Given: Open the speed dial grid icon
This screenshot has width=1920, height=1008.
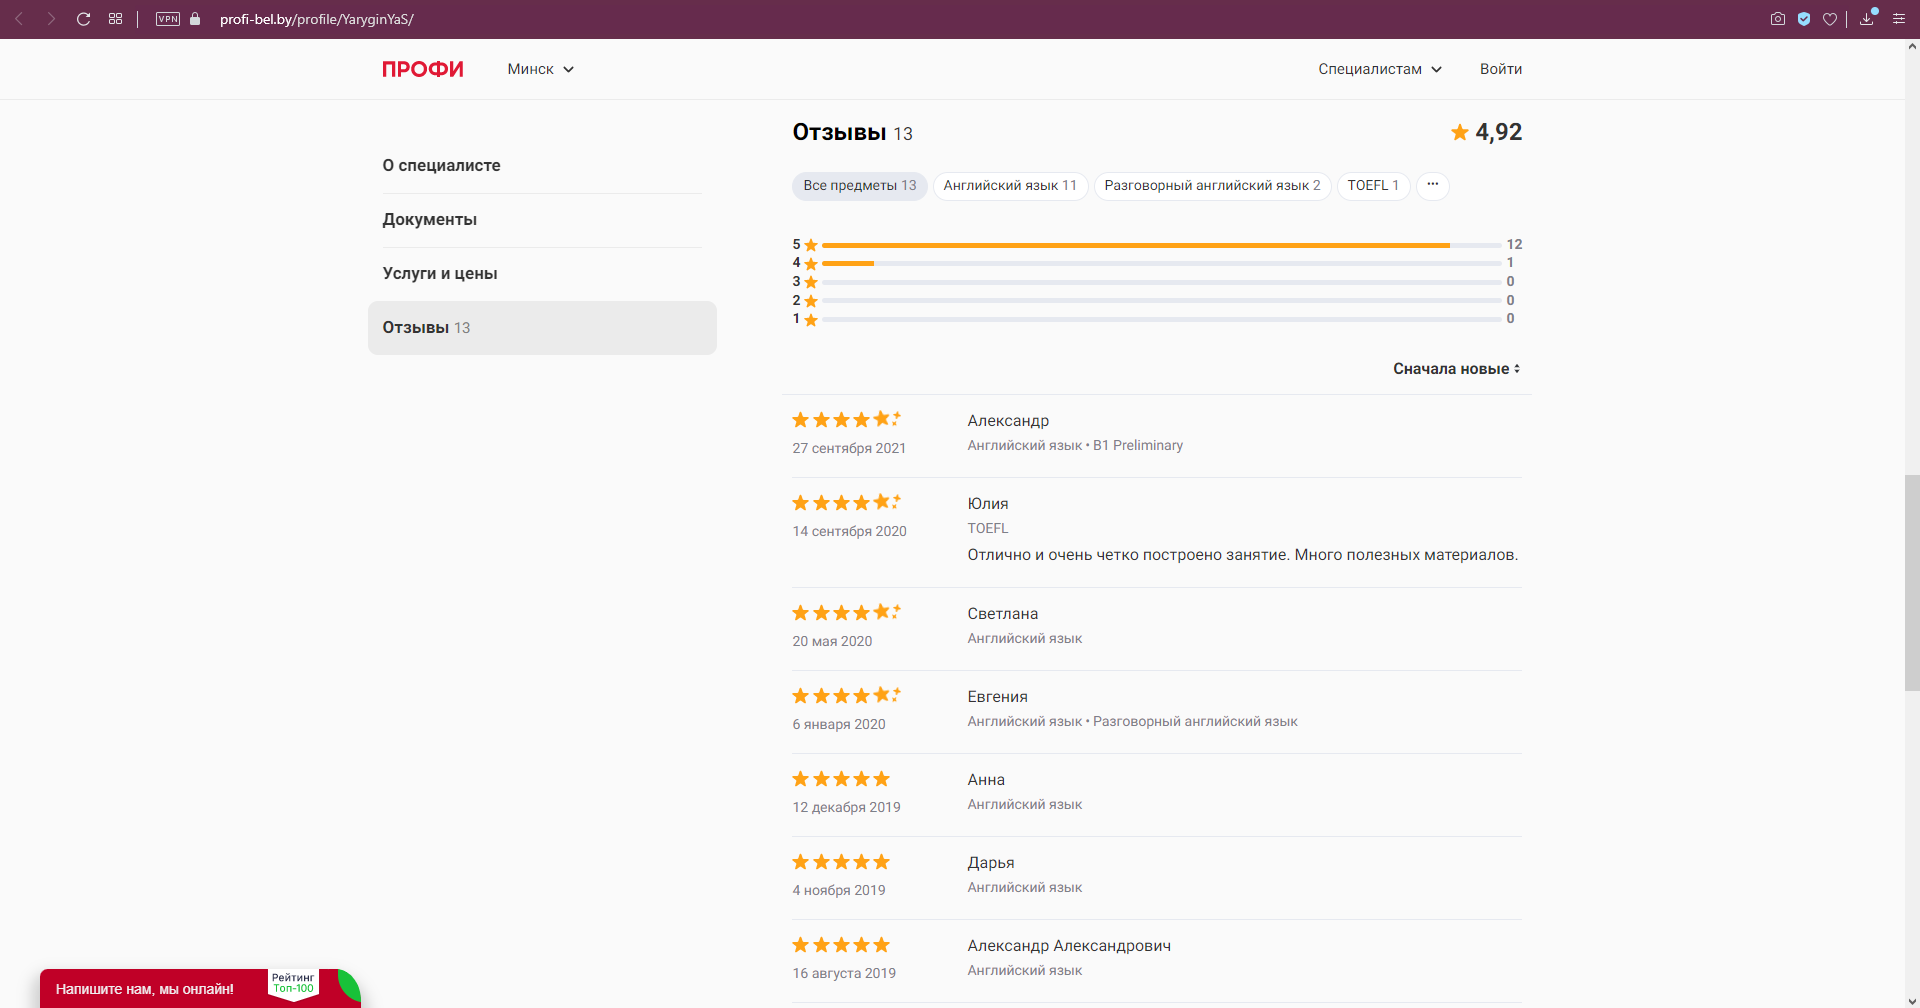Looking at the screenshot, I should (x=116, y=19).
